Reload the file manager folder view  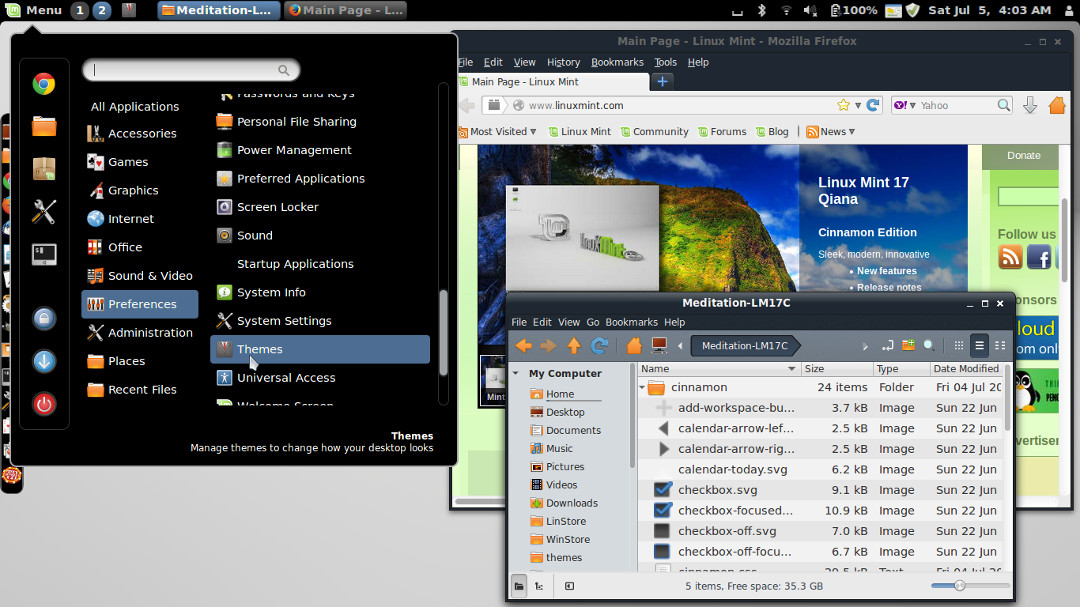tap(599, 346)
